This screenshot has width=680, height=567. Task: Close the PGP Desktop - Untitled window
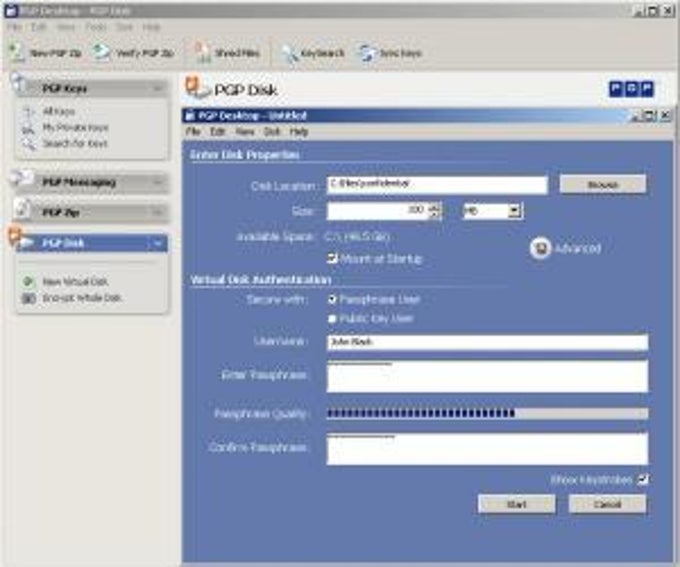coord(665,115)
